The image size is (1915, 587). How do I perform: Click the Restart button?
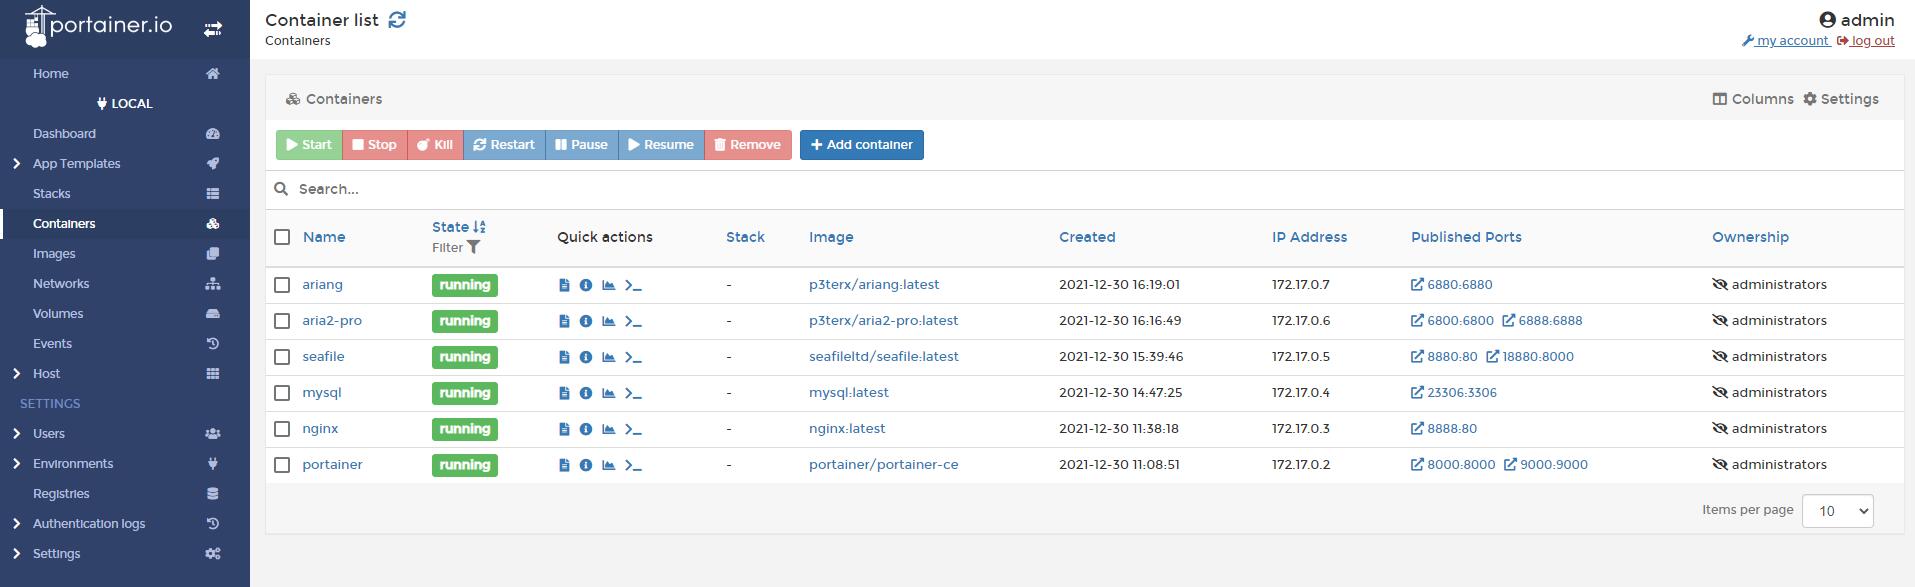click(x=504, y=145)
